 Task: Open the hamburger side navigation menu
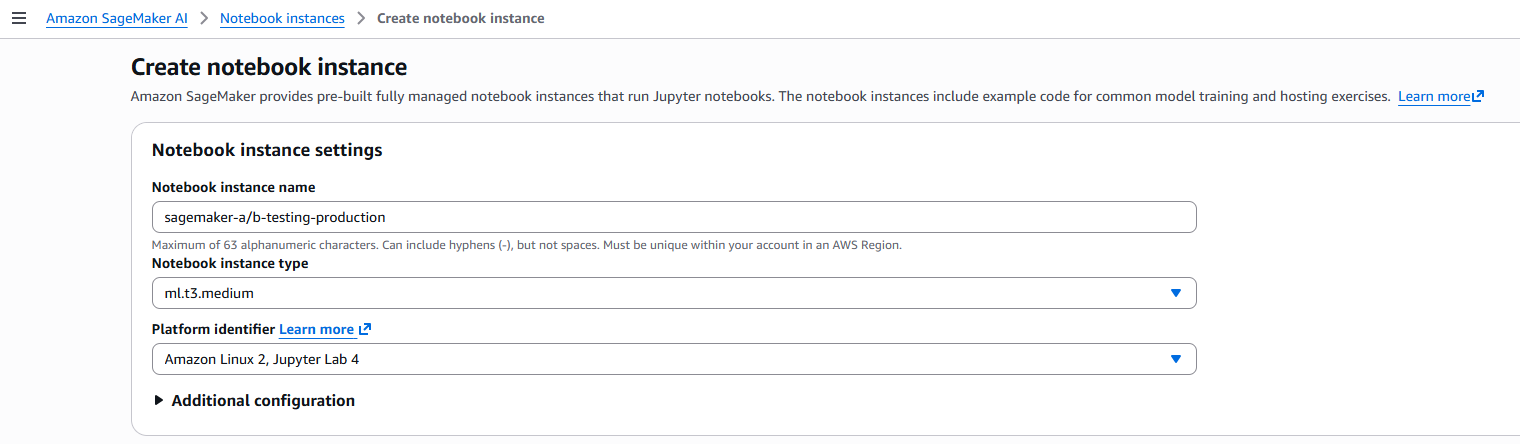(18, 19)
